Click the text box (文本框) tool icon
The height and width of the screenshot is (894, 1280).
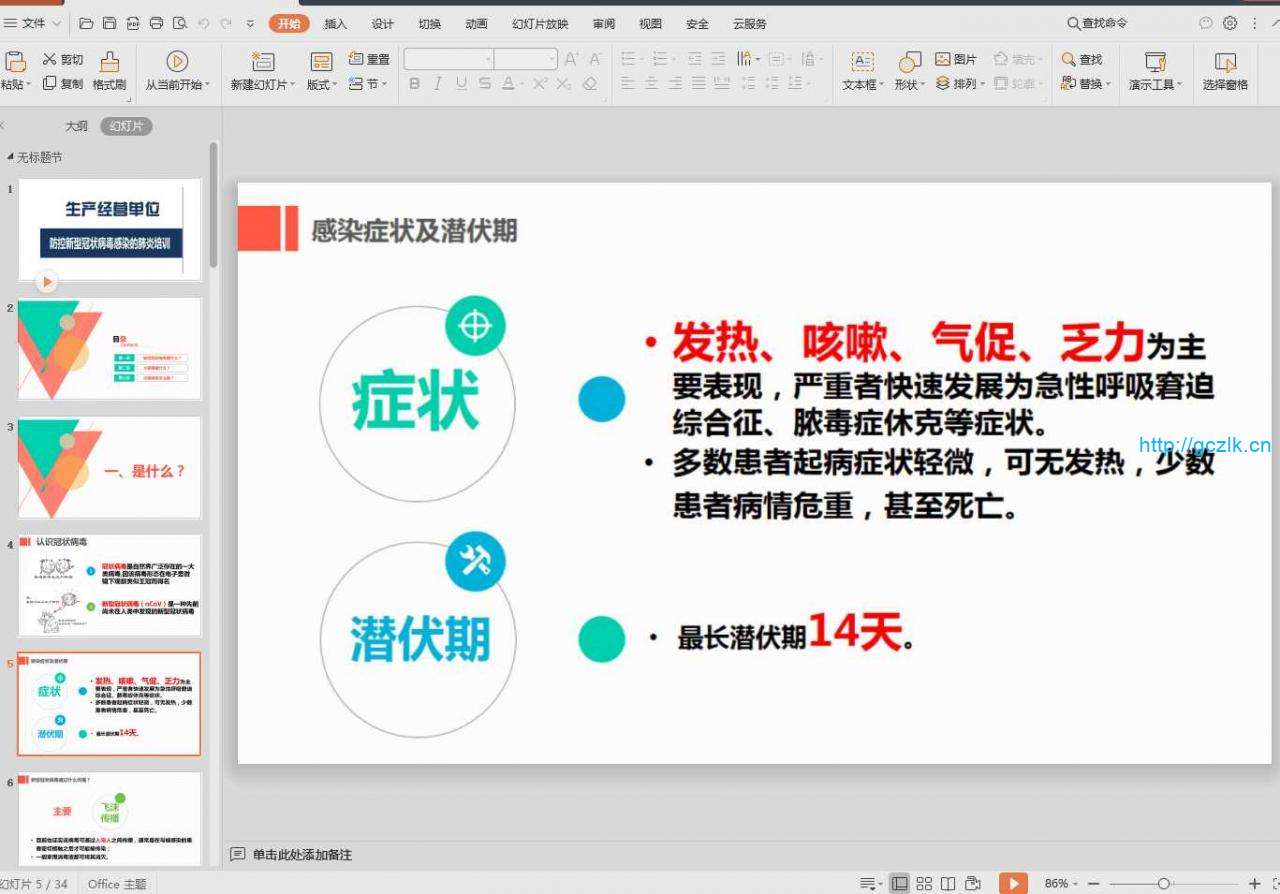(x=861, y=62)
